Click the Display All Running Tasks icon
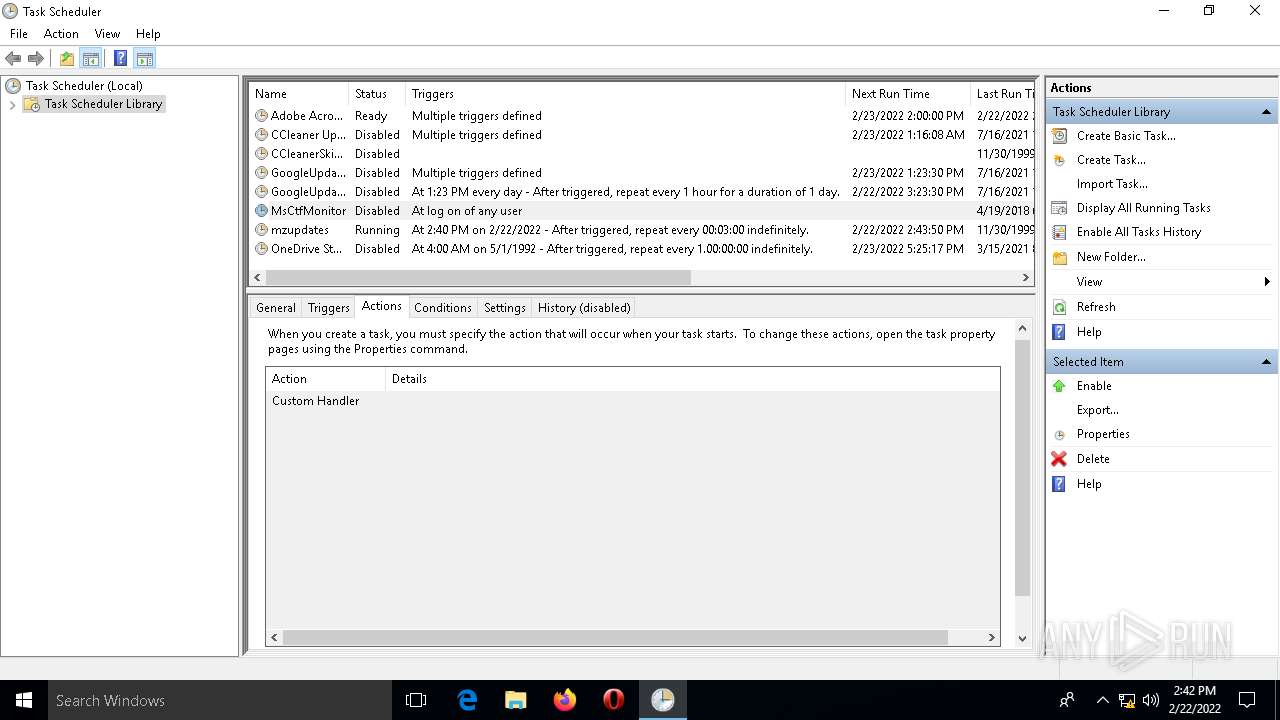 click(1060, 208)
